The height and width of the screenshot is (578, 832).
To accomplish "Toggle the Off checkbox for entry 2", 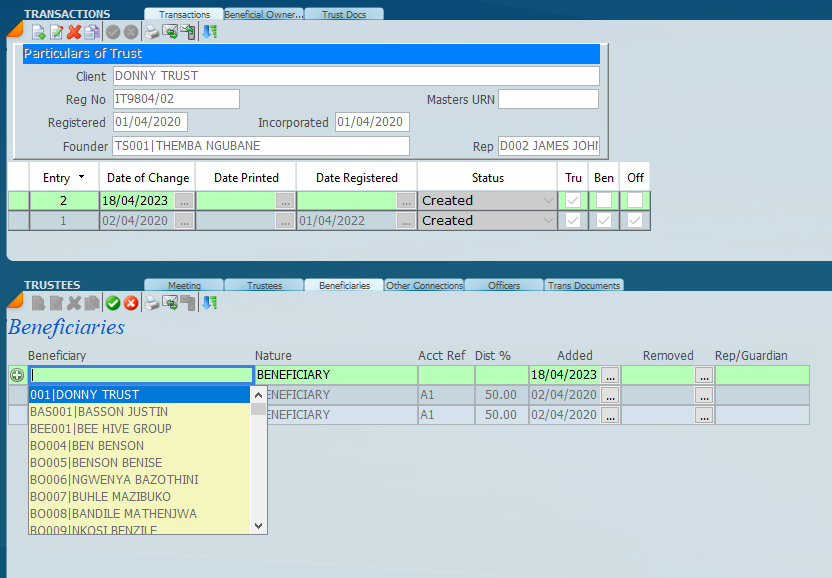I will point(635,200).
